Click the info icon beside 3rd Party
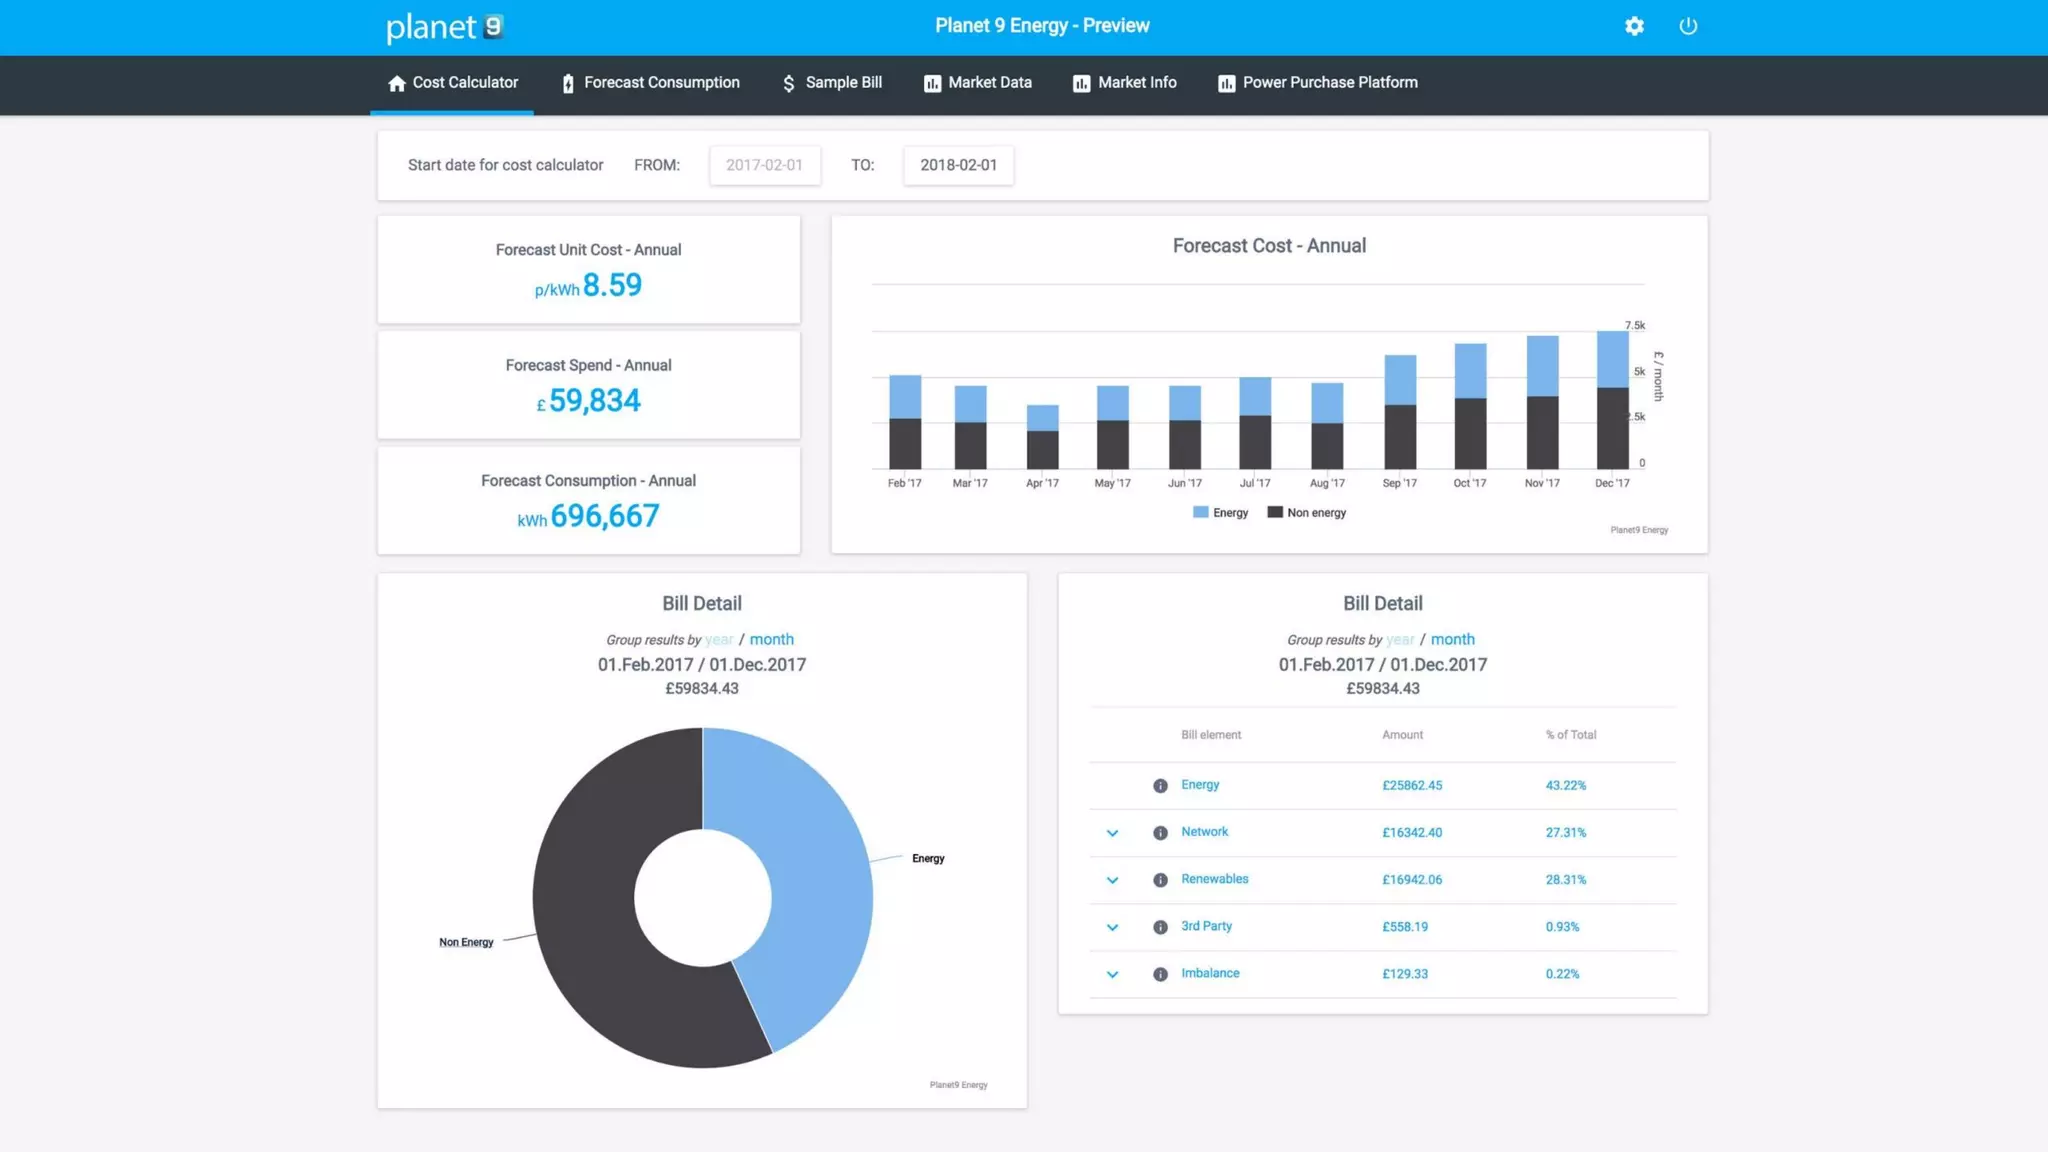Viewport: 2048px width, 1152px height. 1160,927
